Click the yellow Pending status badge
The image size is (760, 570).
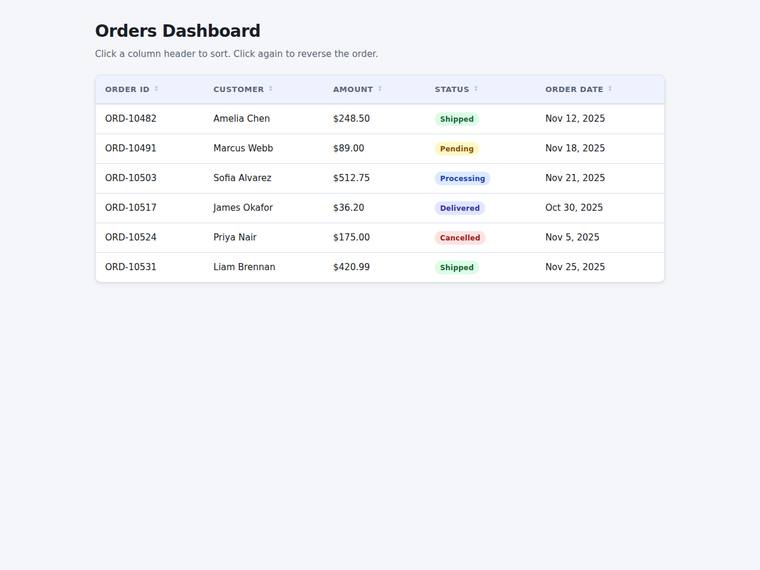(x=457, y=149)
